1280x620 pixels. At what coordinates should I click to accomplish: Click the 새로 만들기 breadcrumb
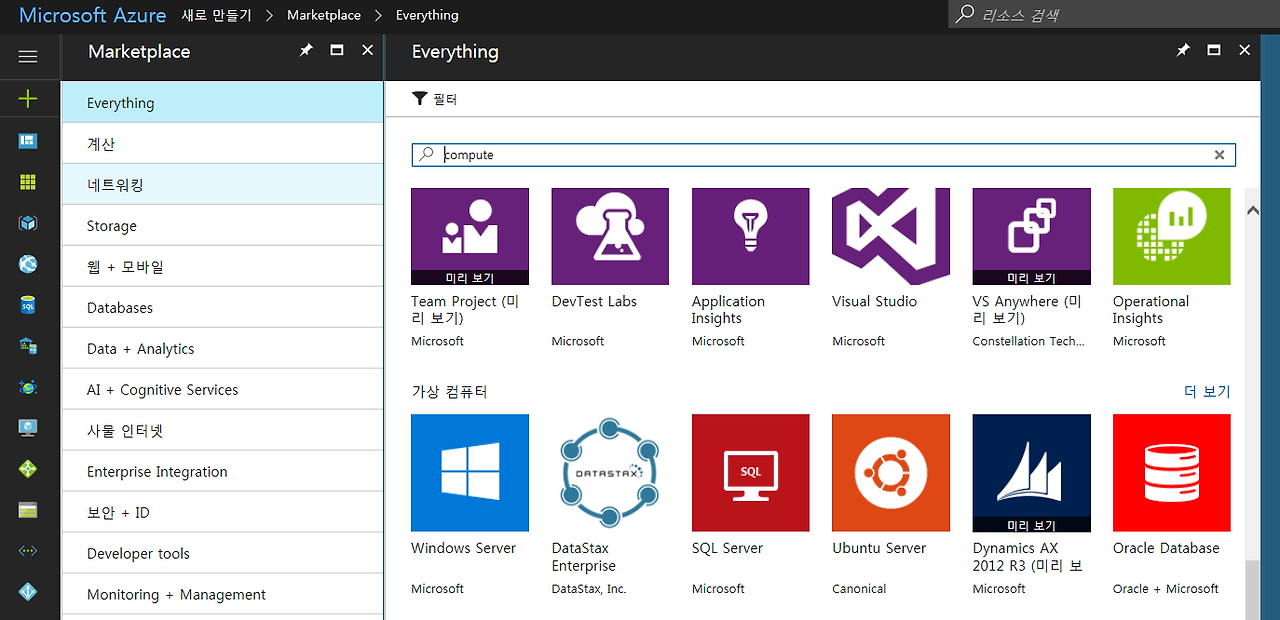(x=217, y=15)
